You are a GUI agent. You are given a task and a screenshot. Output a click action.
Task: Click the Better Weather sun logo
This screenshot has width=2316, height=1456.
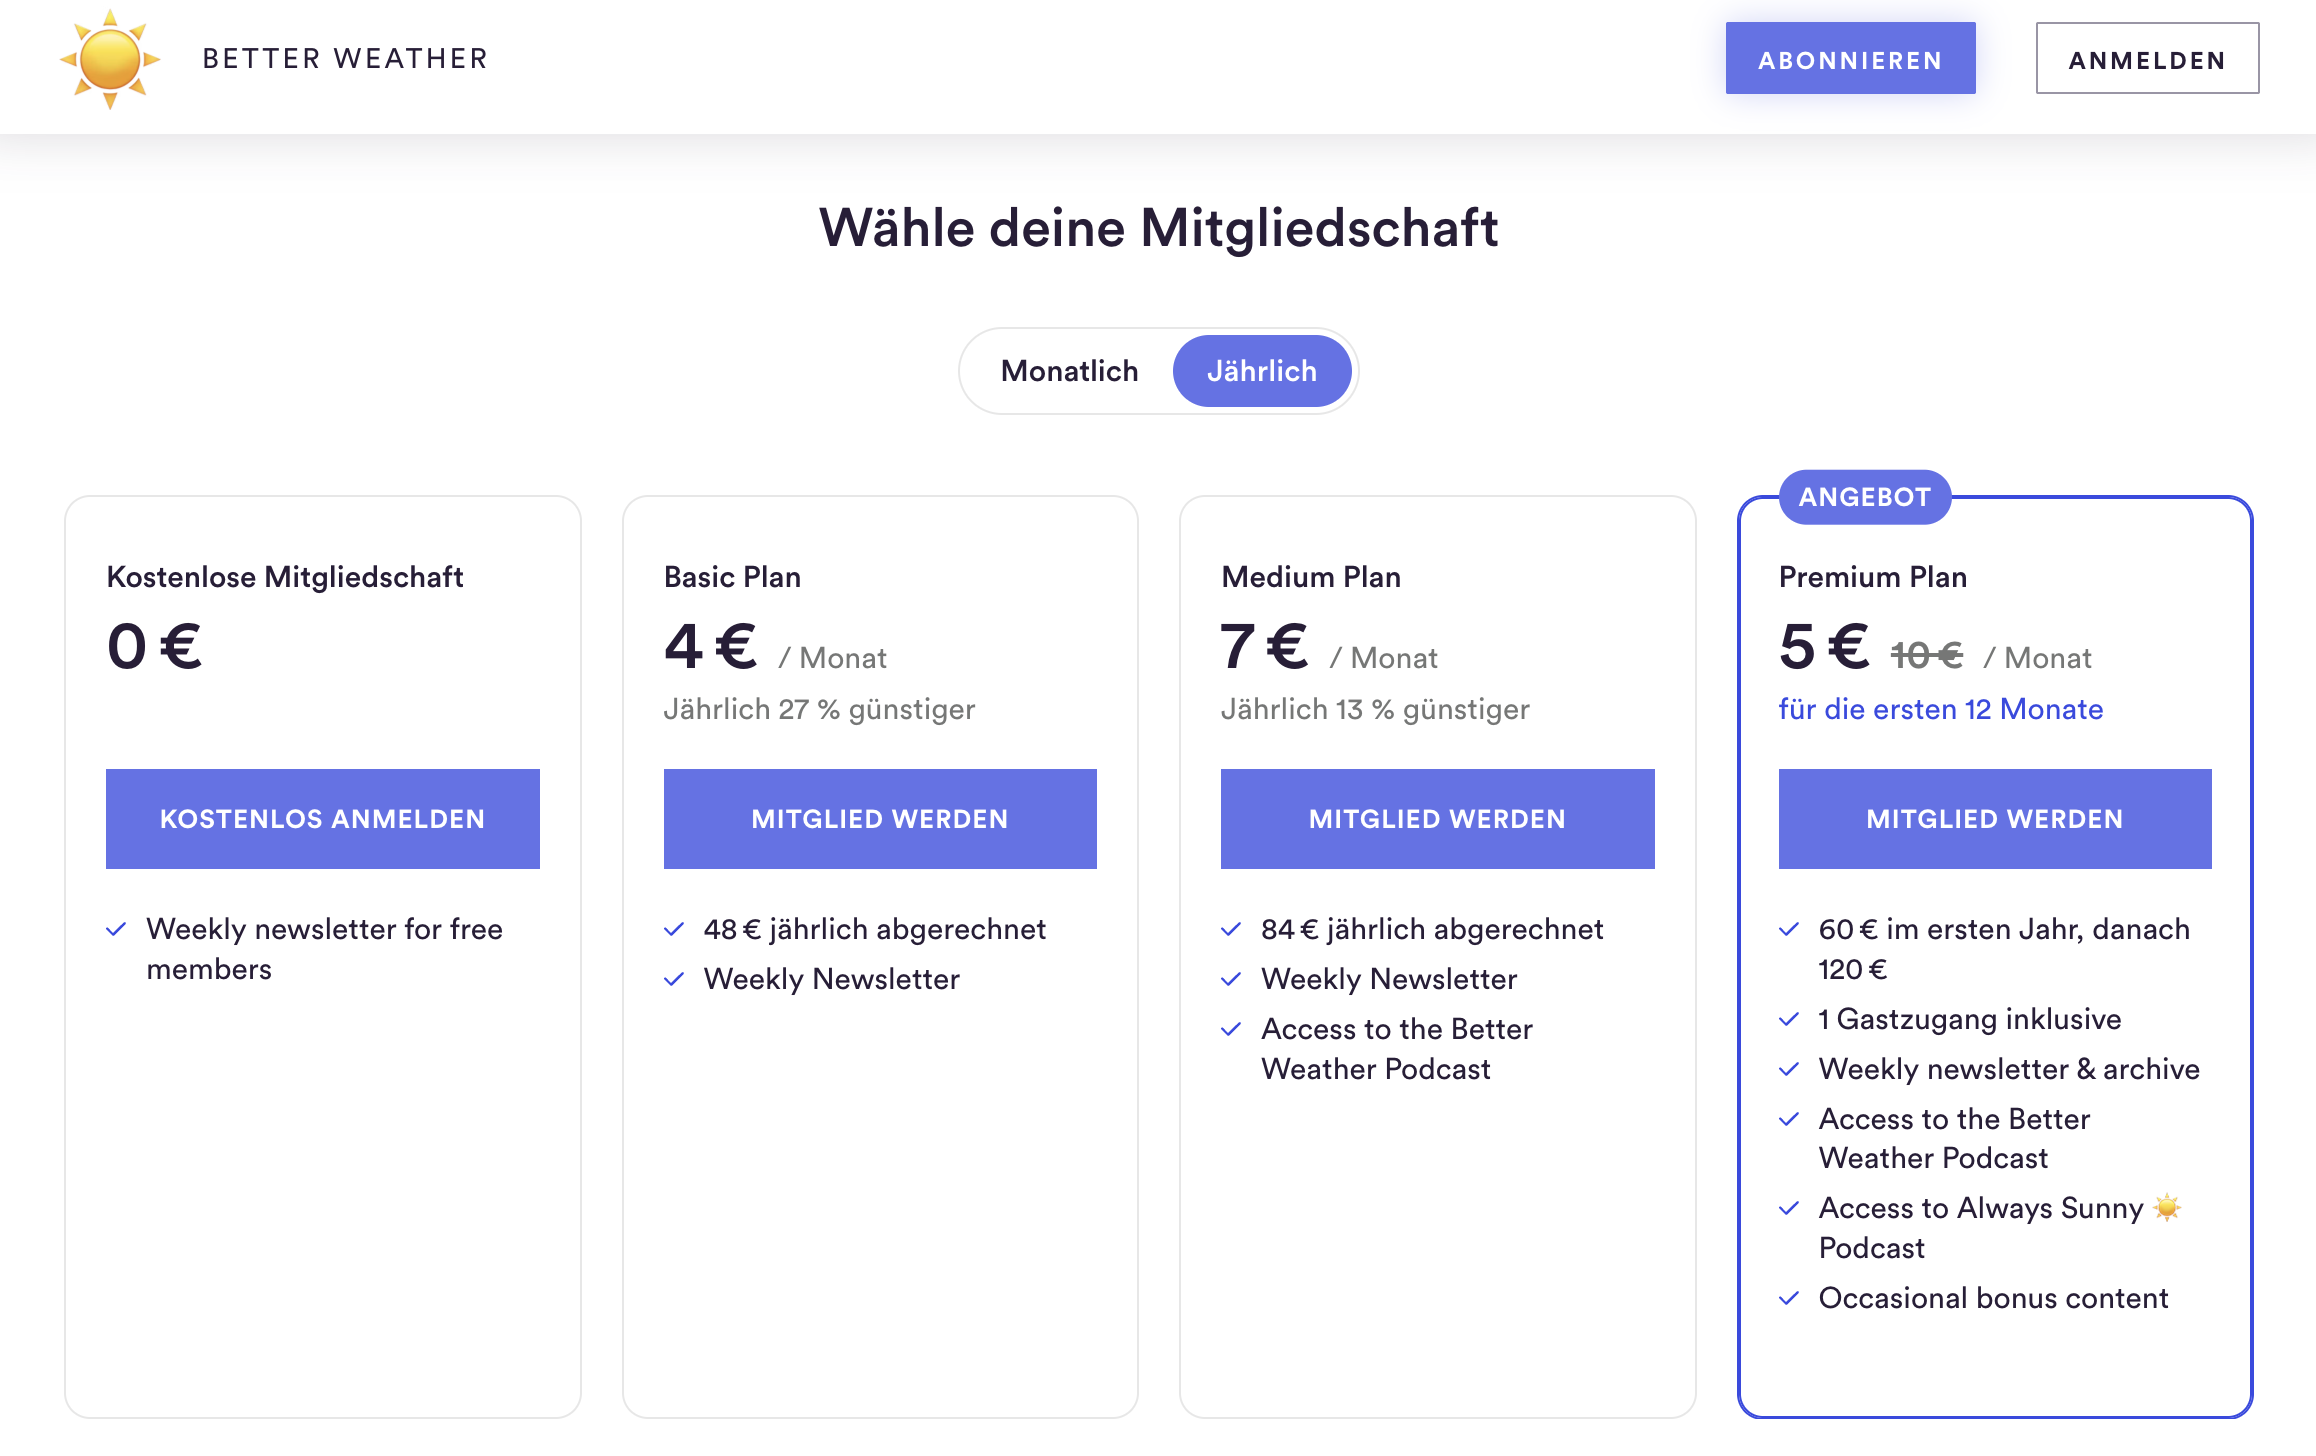click(110, 59)
